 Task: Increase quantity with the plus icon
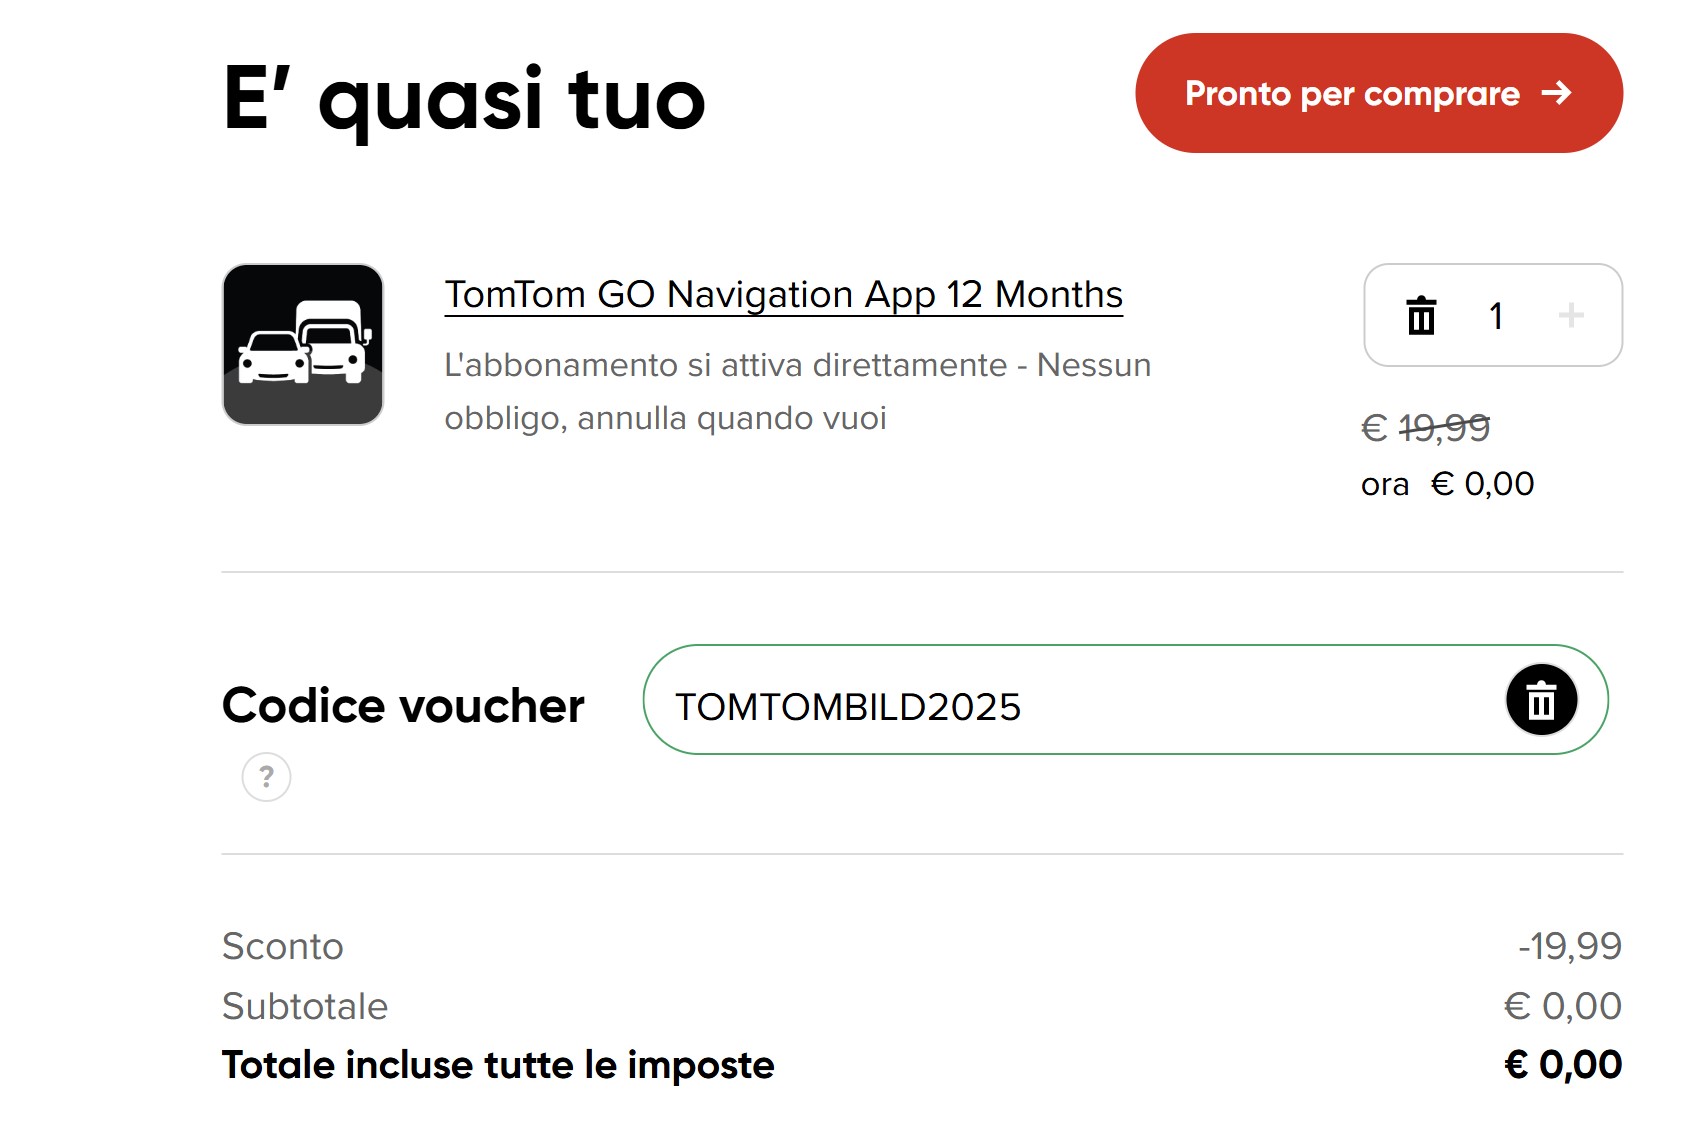(1571, 316)
